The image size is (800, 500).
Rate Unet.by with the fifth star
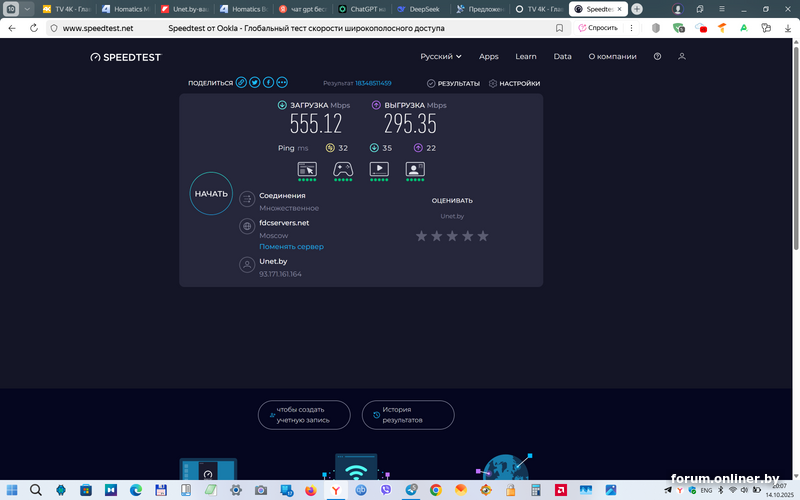483,236
